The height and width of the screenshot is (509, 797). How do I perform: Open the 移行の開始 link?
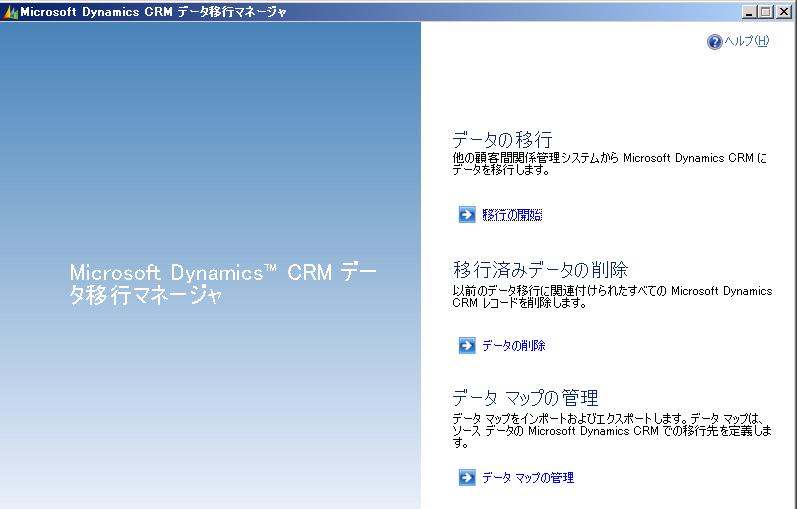[512, 215]
